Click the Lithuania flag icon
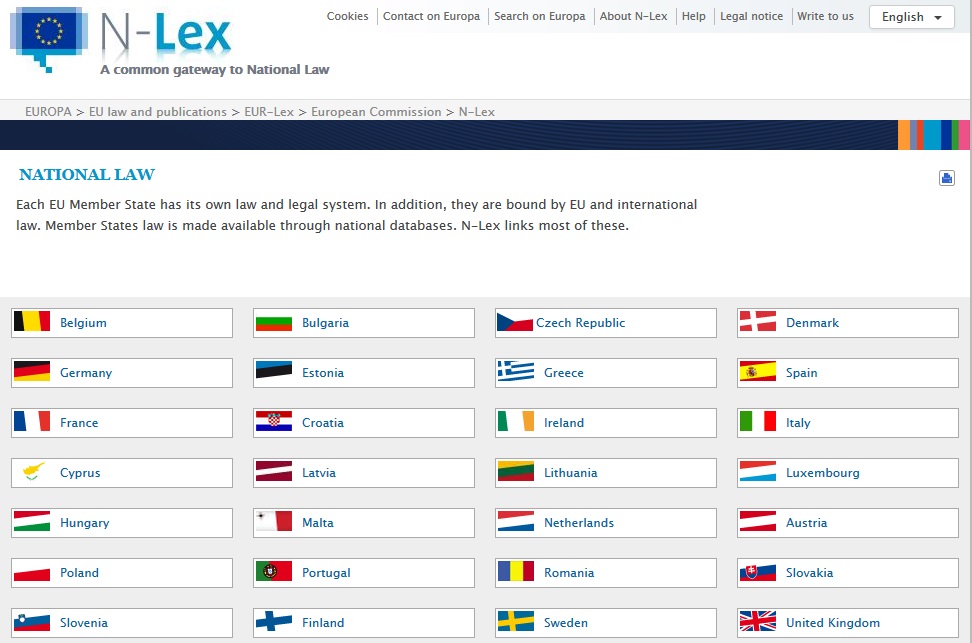Screen dimensions: 972x643 [515, 472]
